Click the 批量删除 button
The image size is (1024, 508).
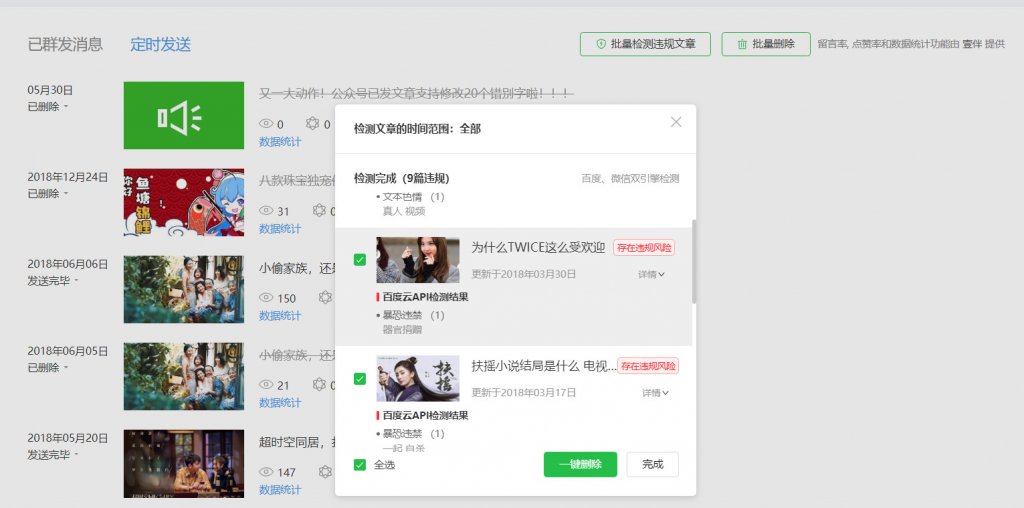[766, 44]
